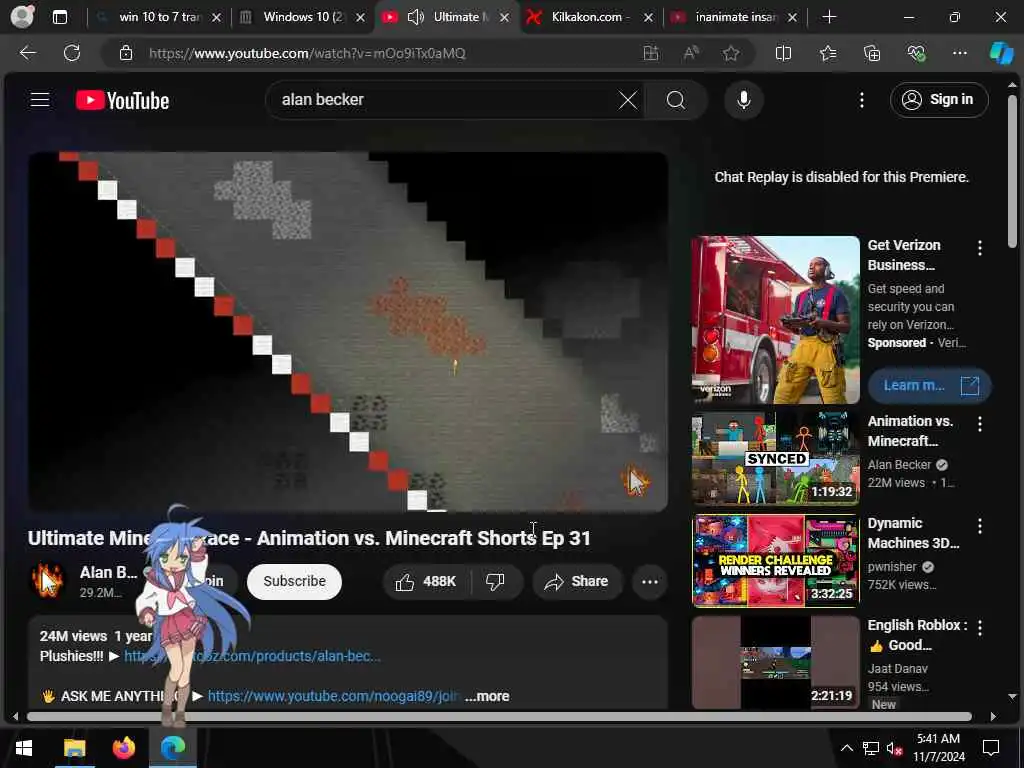Expand description with ...more
This screenshot has width=1024, height=768.
[487, 696]
